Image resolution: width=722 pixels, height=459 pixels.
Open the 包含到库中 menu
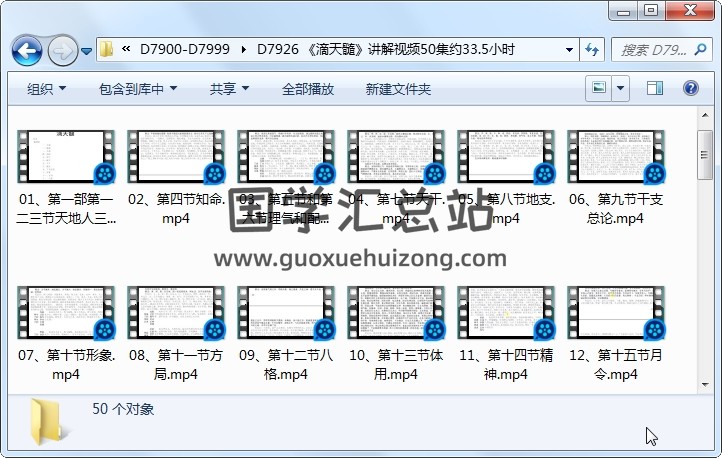tap(138, 88)
